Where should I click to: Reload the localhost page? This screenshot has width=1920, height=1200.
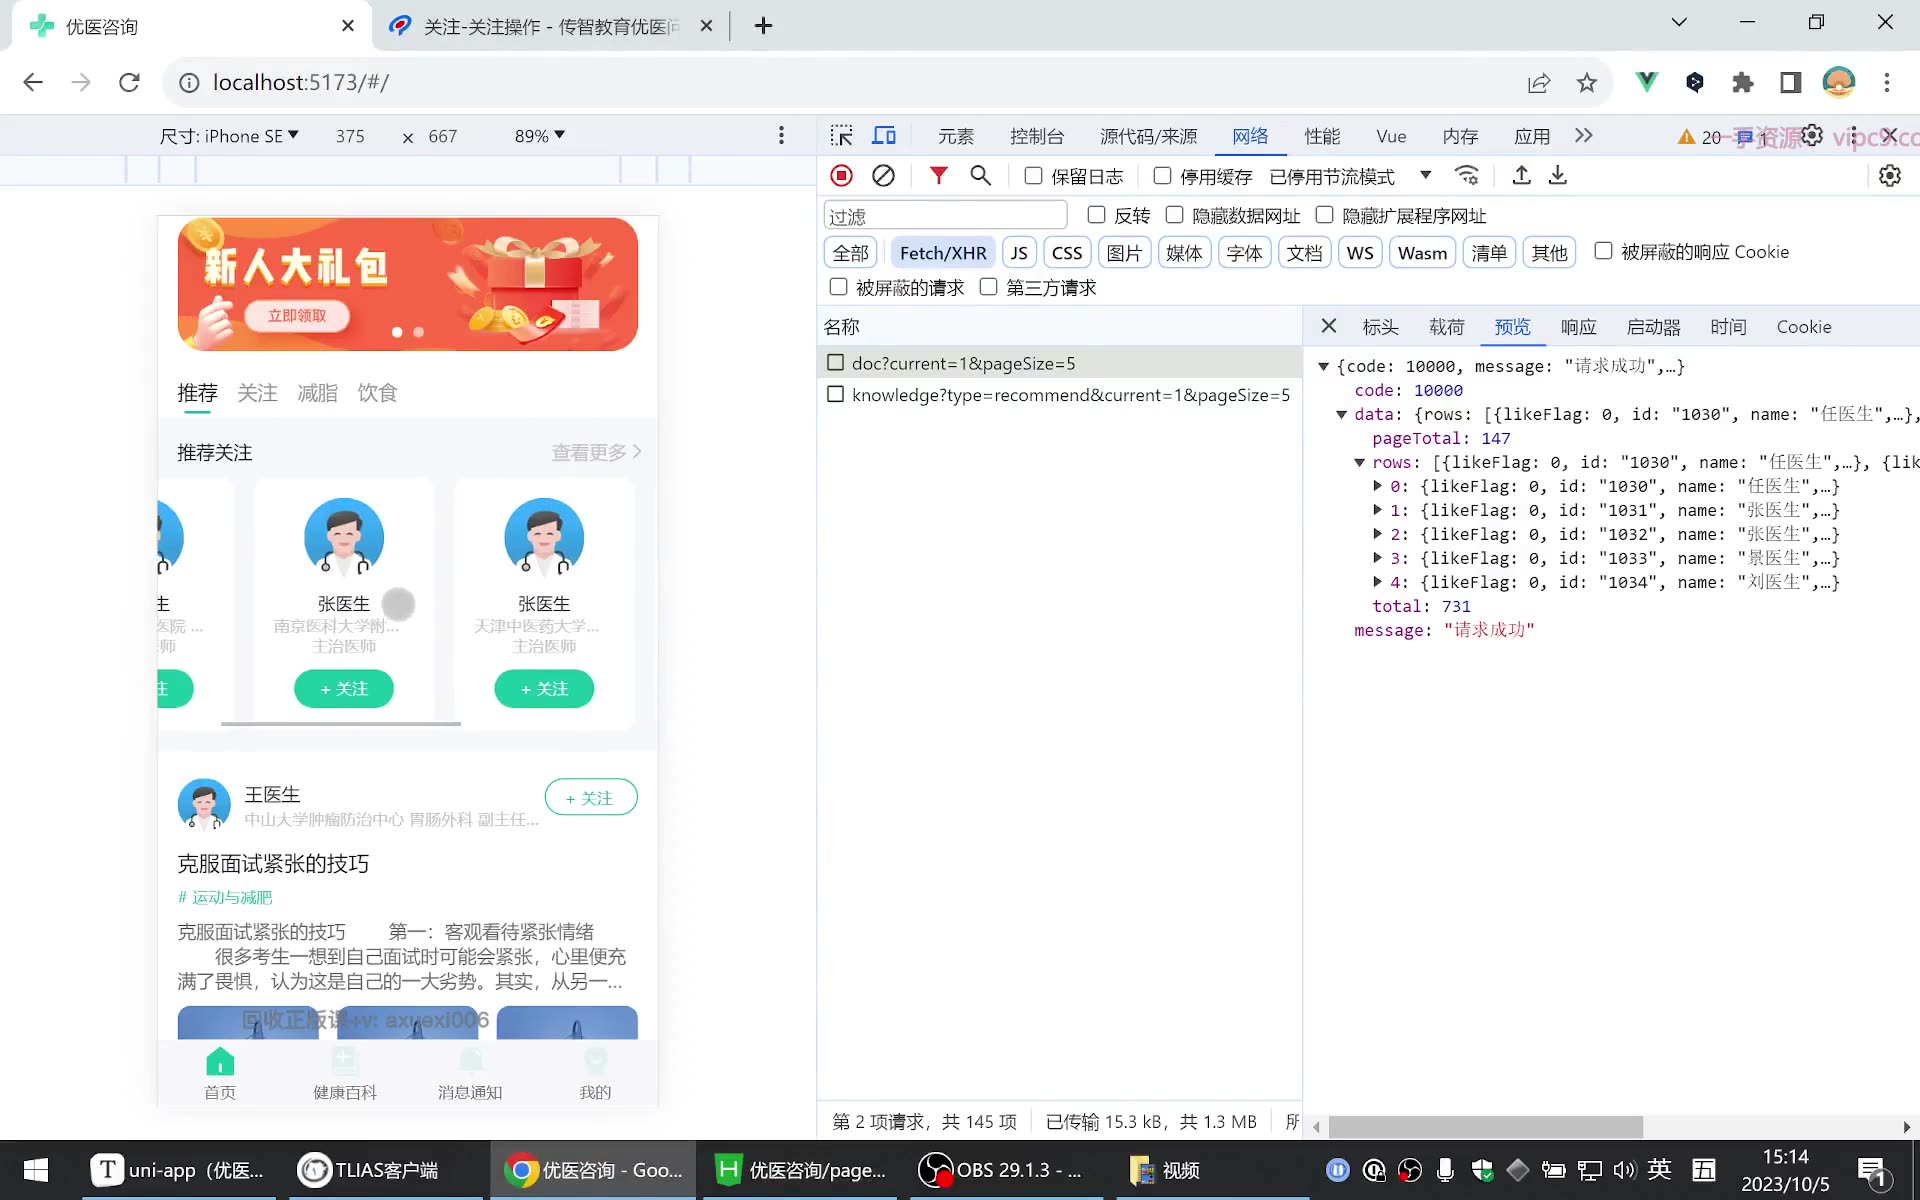(129, 83)
